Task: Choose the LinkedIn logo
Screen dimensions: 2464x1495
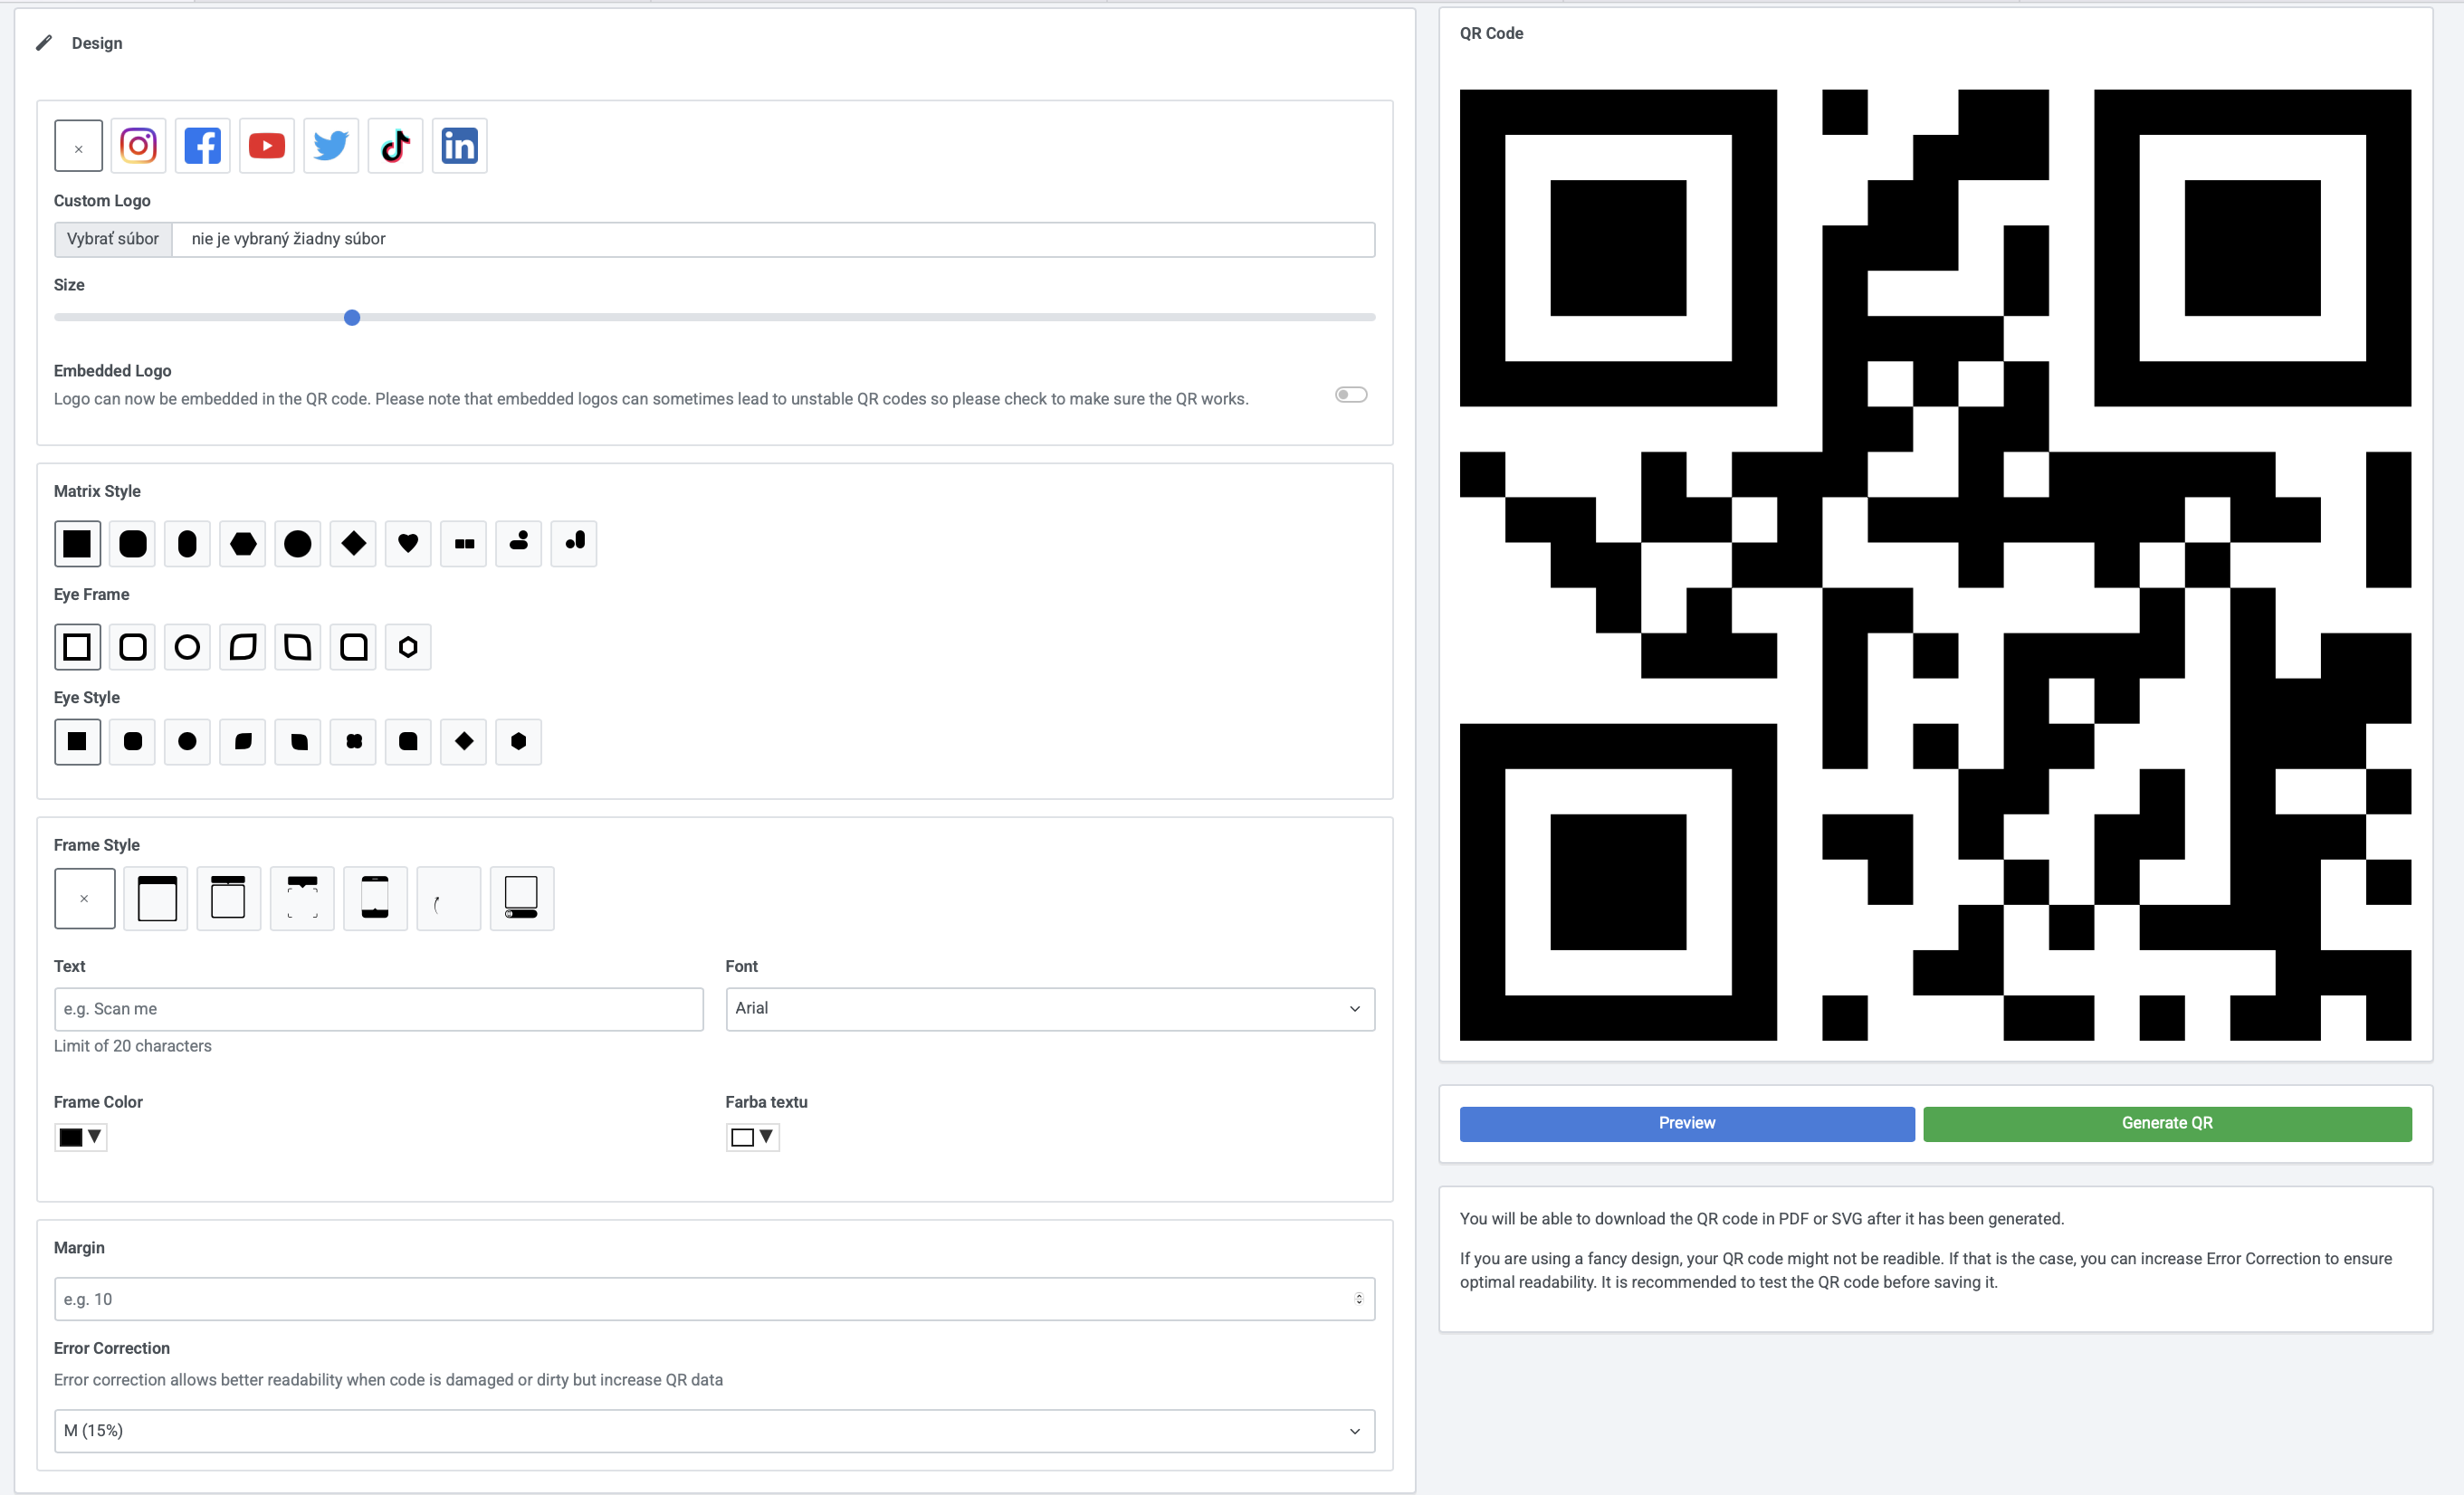Action: coord(459,147)
